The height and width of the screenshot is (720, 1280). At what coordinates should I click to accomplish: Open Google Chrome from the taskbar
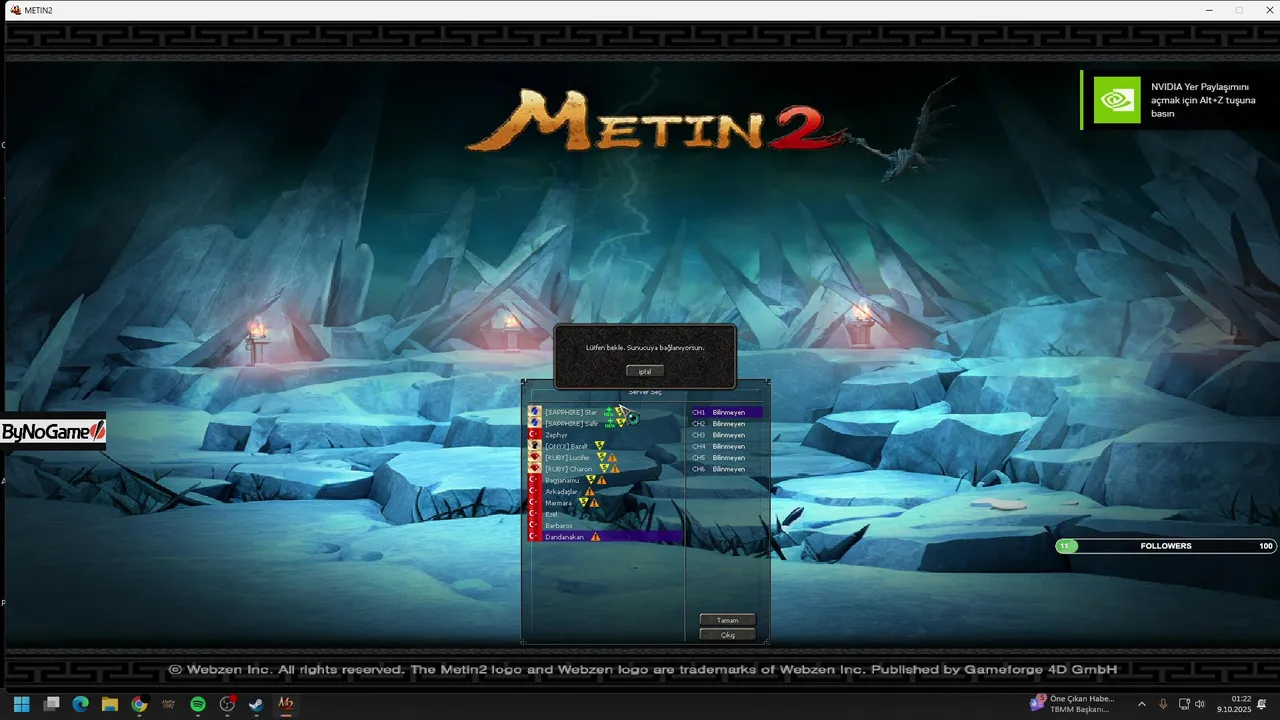coord(139,704)
